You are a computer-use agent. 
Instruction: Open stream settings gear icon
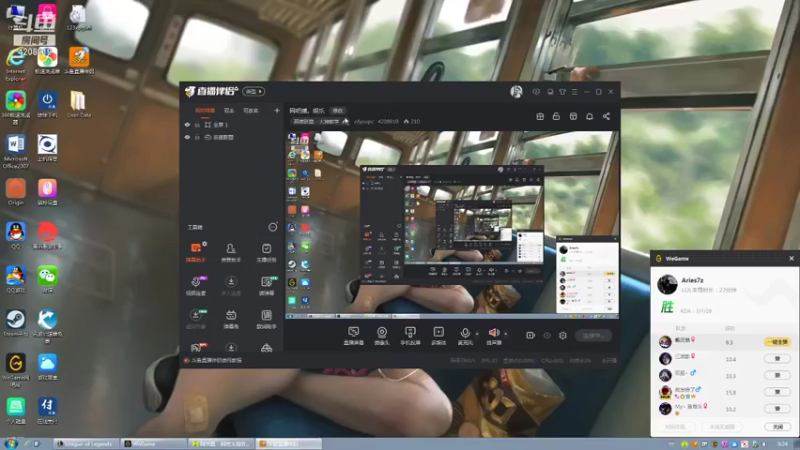coord(563,335)
